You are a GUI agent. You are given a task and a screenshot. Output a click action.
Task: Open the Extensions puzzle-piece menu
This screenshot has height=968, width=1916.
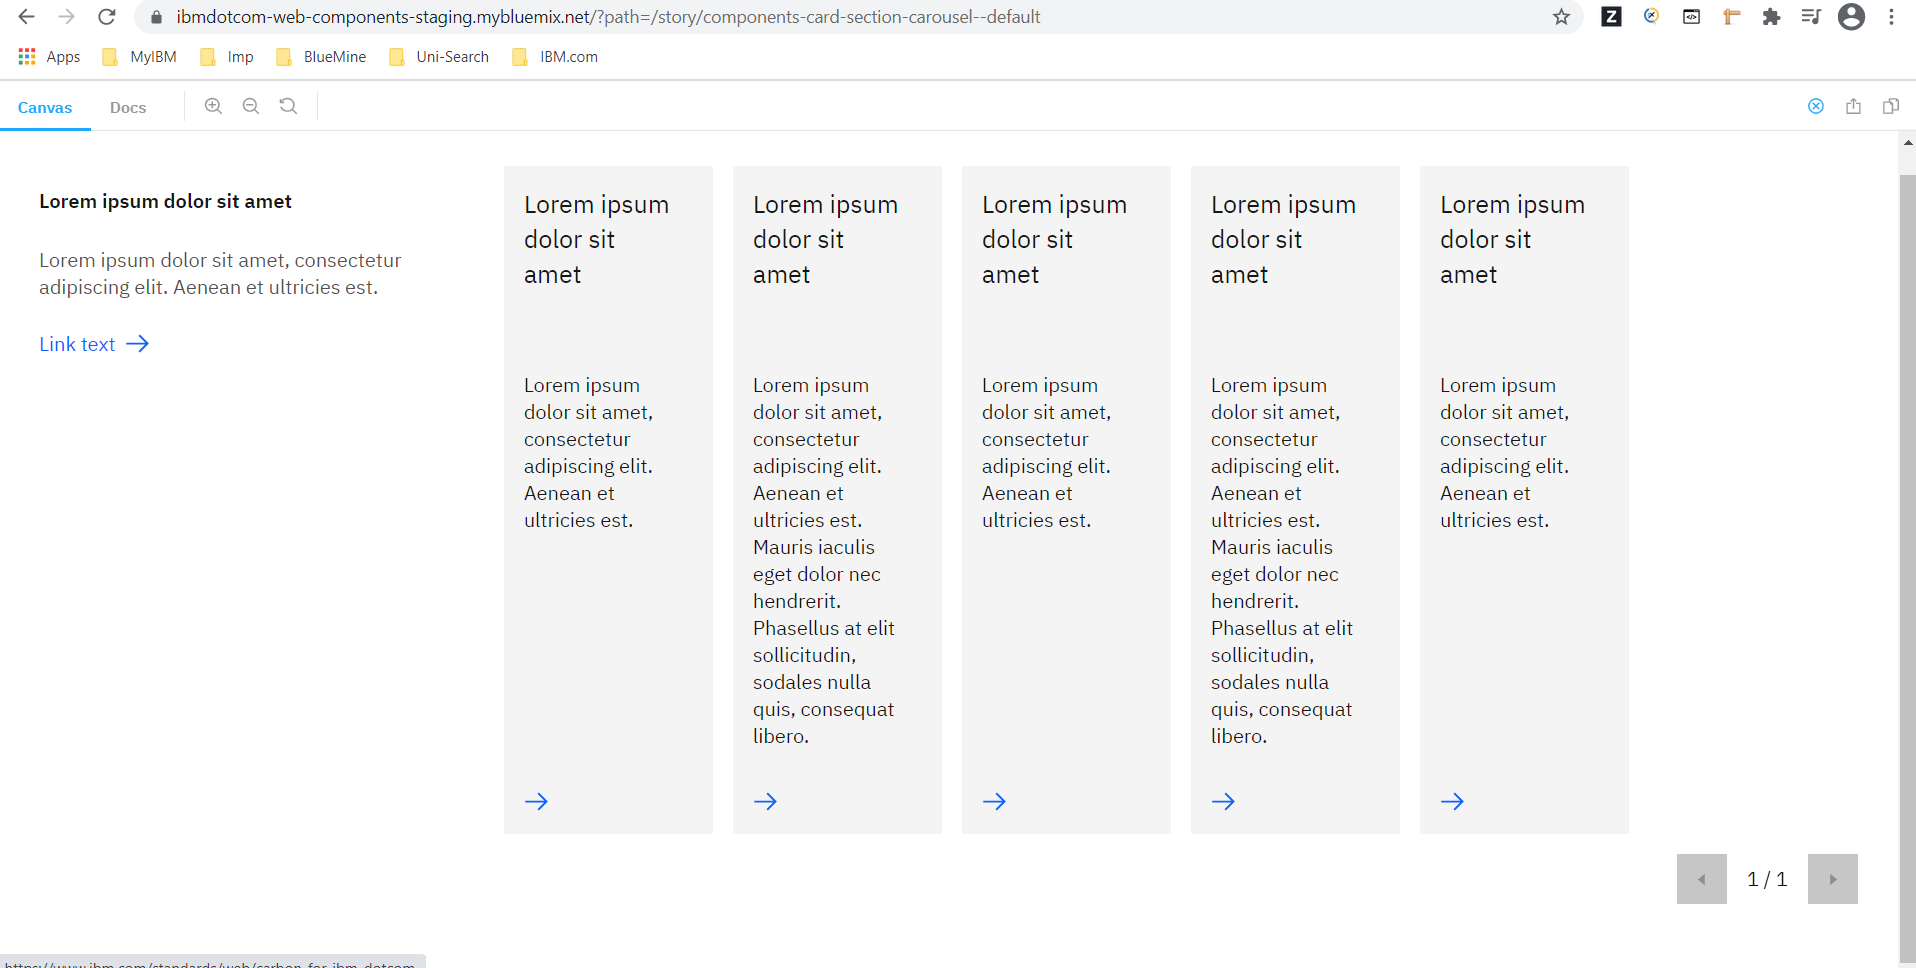pyautogui.click(x=1771, y=17)
